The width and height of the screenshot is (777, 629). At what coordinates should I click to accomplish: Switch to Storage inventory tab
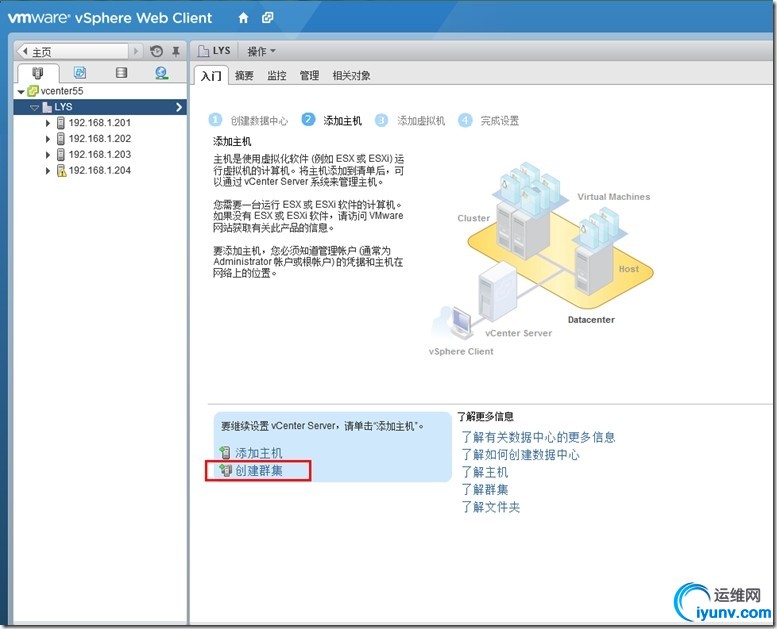[x=121, y=73]
